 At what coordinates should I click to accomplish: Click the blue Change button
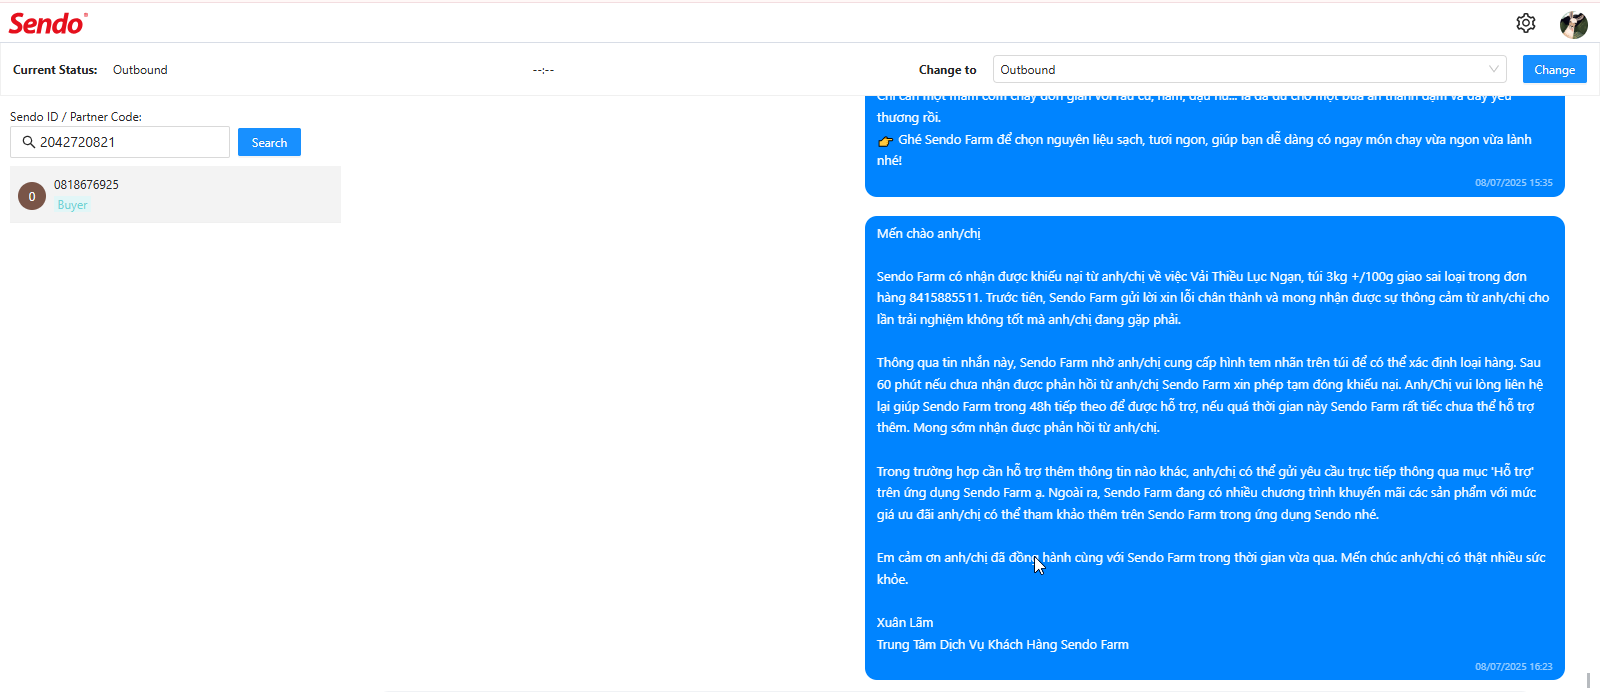[1554, 69]
